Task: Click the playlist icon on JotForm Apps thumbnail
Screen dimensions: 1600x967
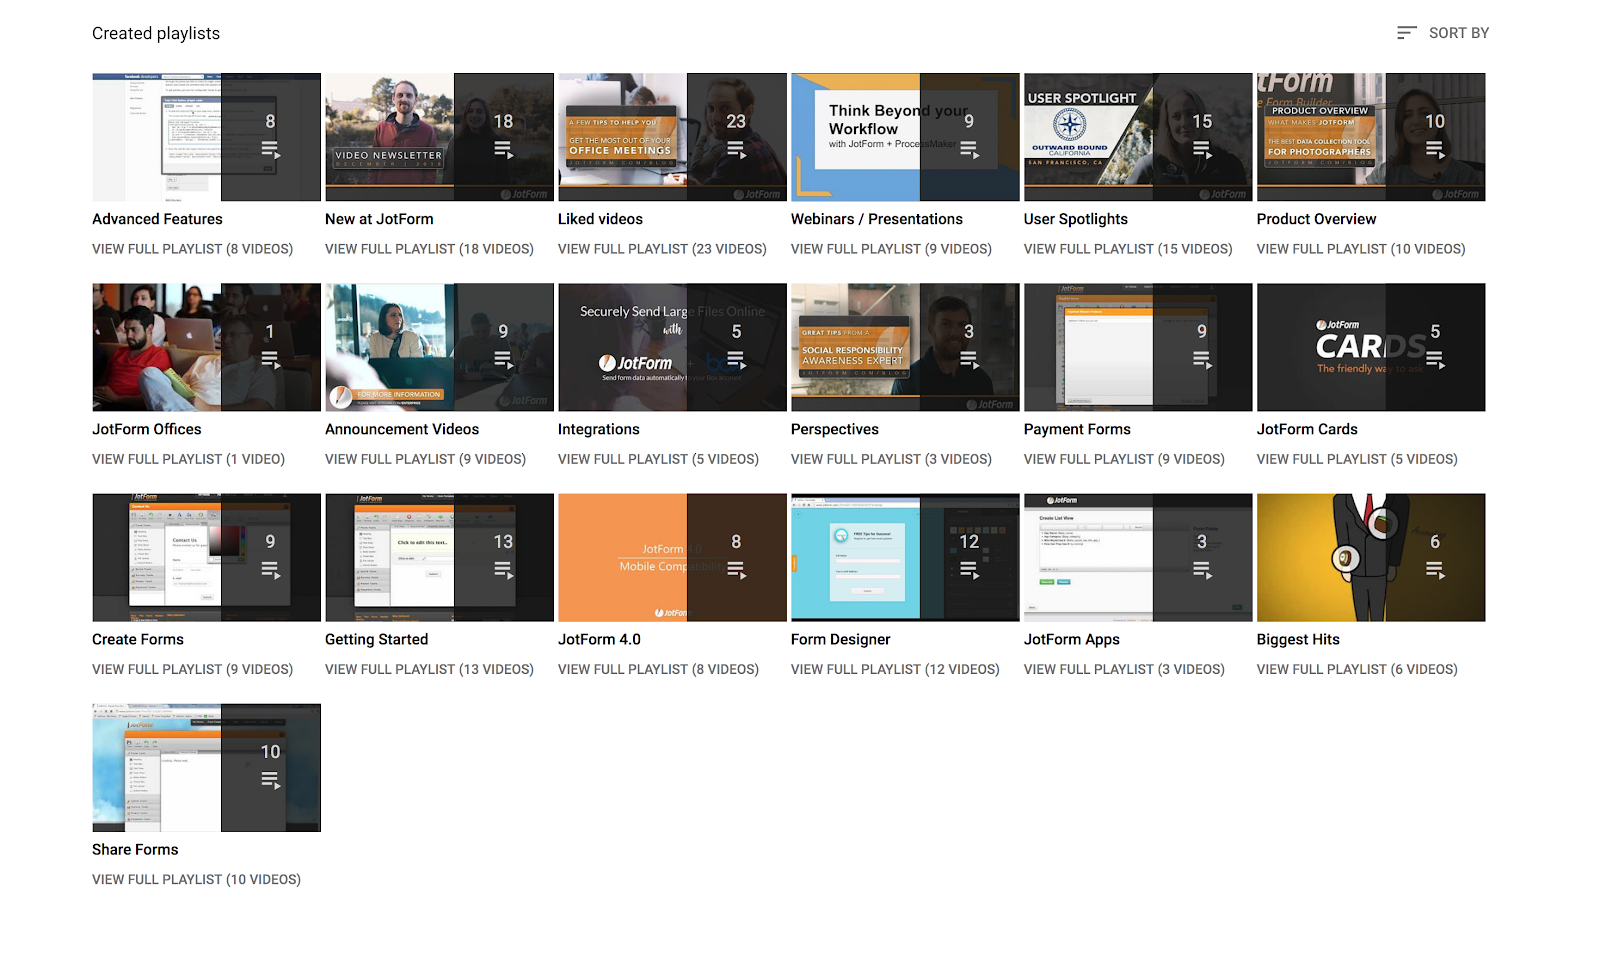Action: pos(1202,570)
